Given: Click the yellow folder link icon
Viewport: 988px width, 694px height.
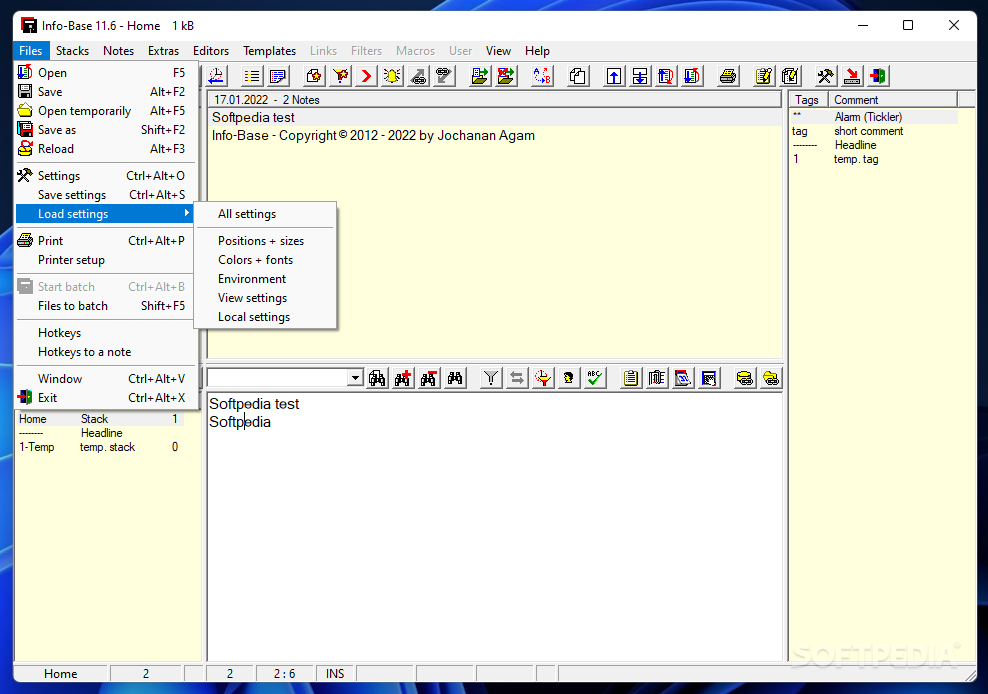Looking at the screenshot, I should click(770, 378).
